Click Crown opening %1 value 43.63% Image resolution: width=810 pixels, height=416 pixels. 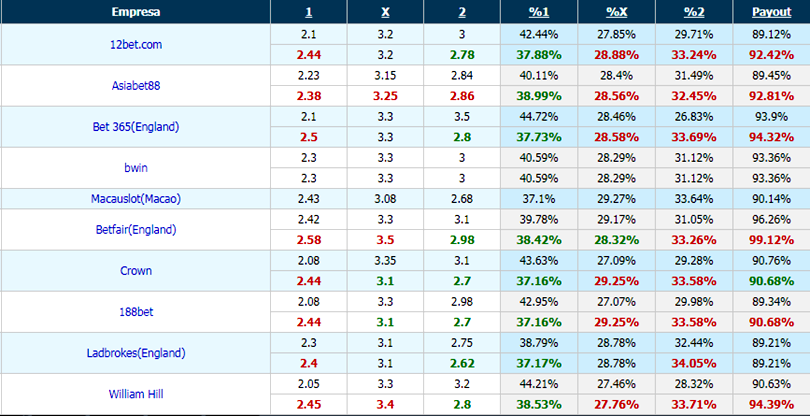(x=539, y=260)
